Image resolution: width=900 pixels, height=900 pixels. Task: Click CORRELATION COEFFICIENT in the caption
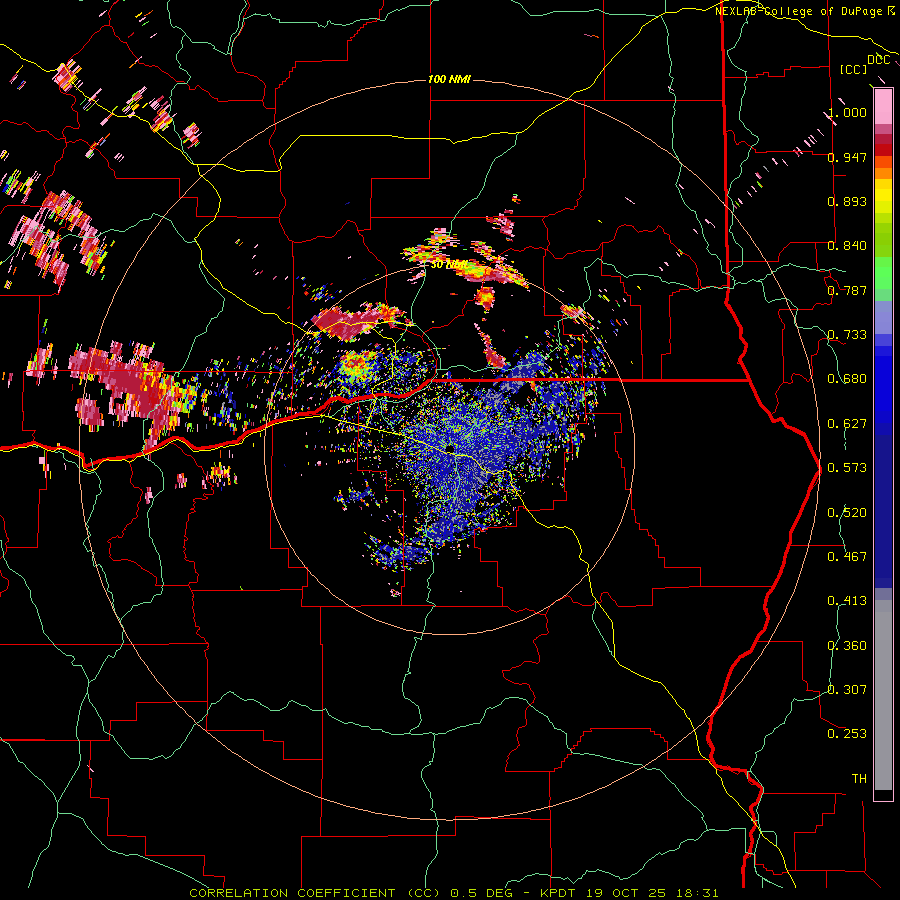point(293,893)
